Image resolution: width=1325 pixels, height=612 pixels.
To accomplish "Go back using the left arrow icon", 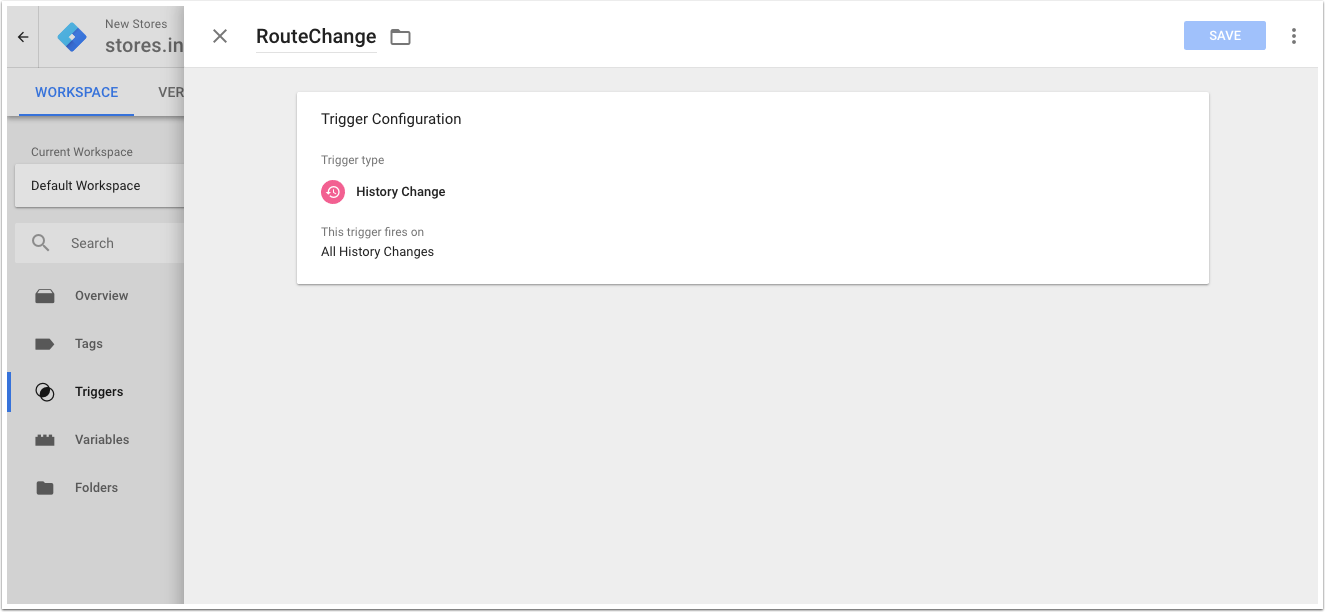I will coord(23,37).
